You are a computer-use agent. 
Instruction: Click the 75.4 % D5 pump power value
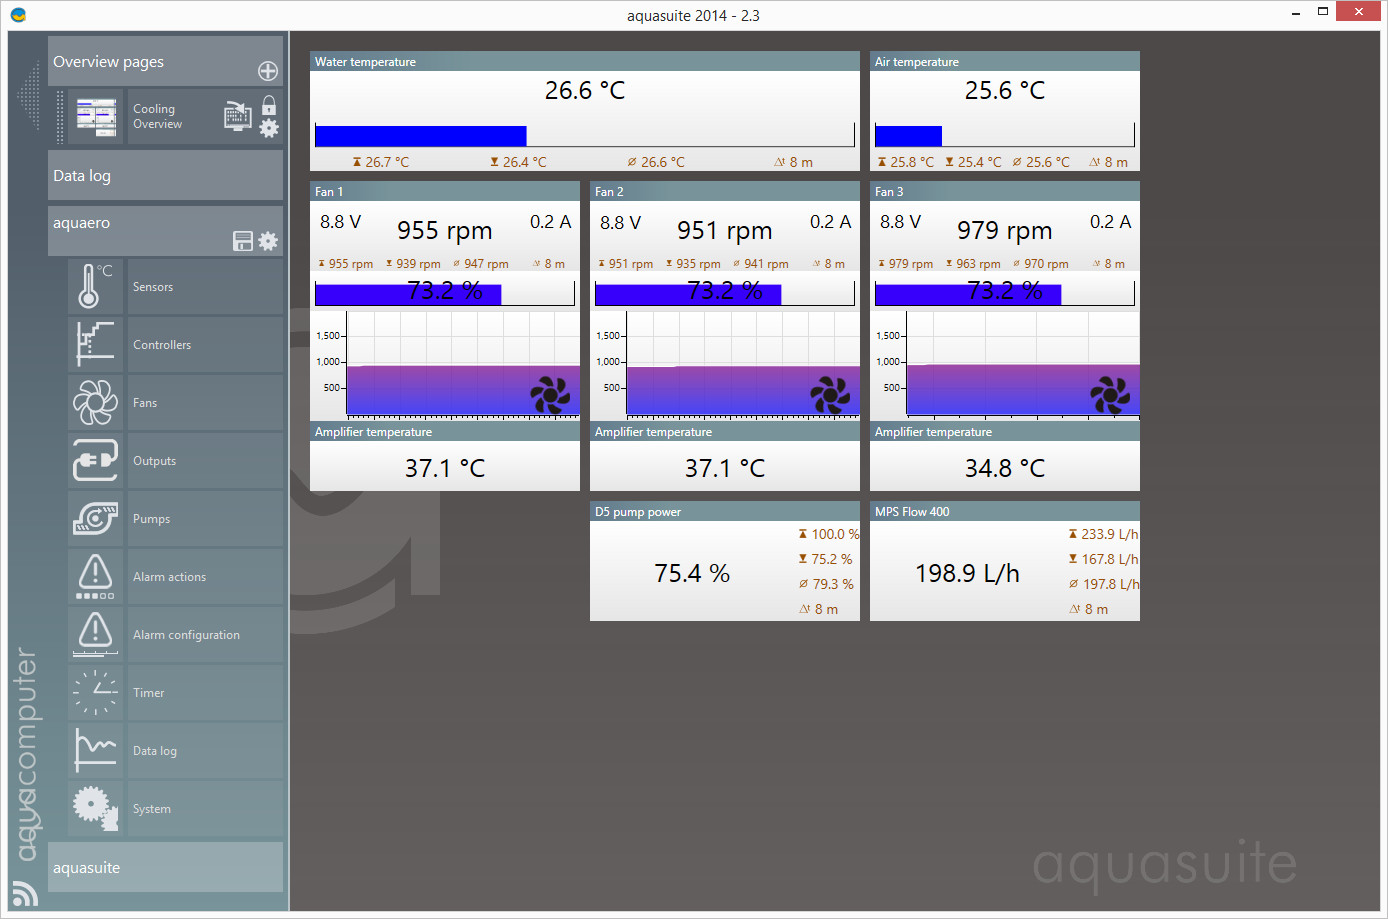pyautogui.click(x=692, y=573)
